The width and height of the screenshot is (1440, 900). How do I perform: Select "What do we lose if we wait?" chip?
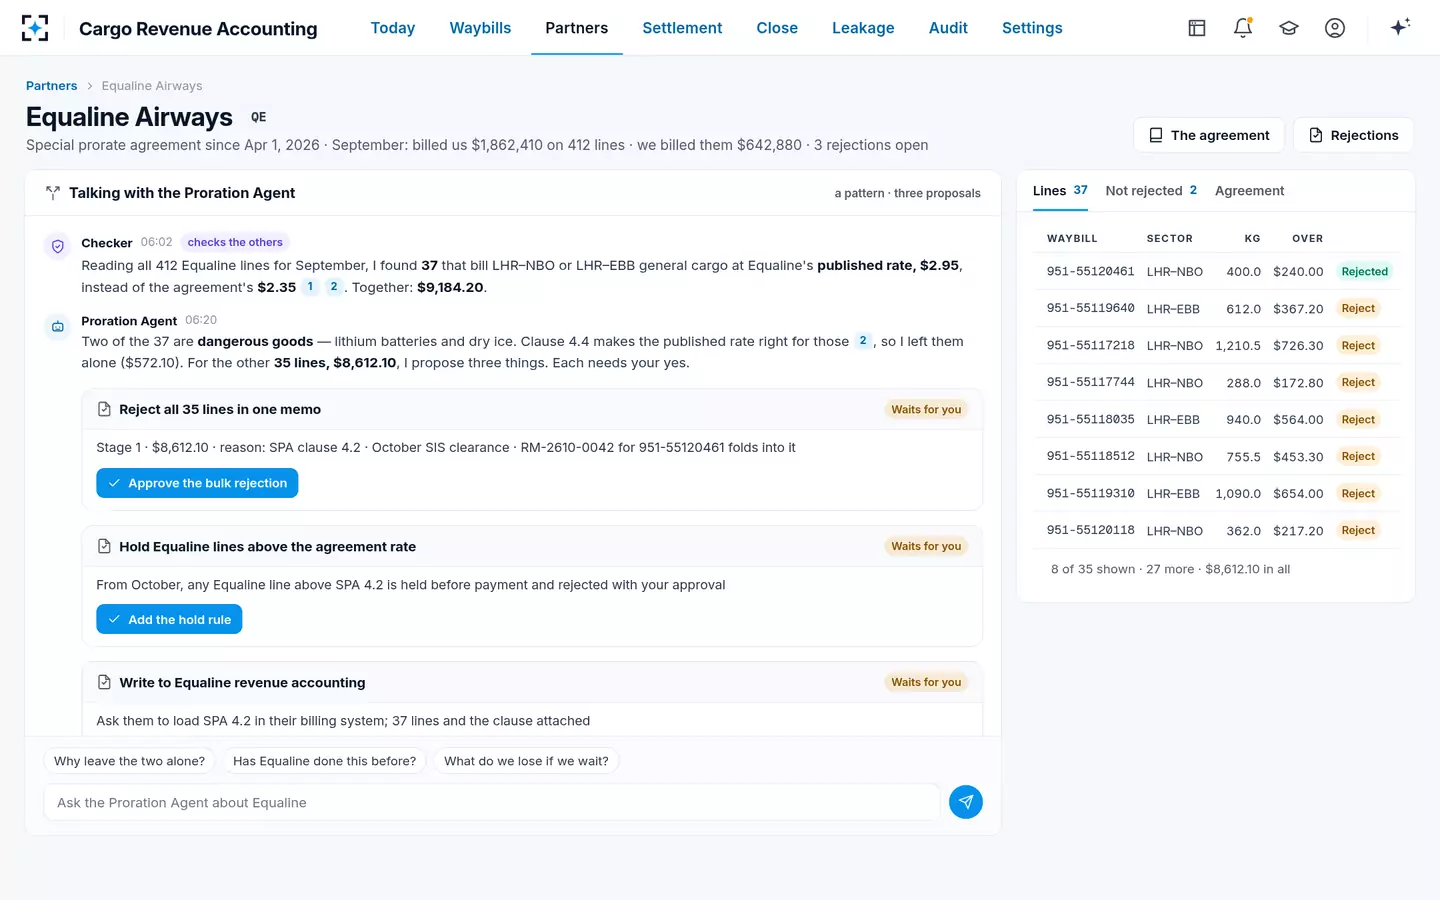526,761
